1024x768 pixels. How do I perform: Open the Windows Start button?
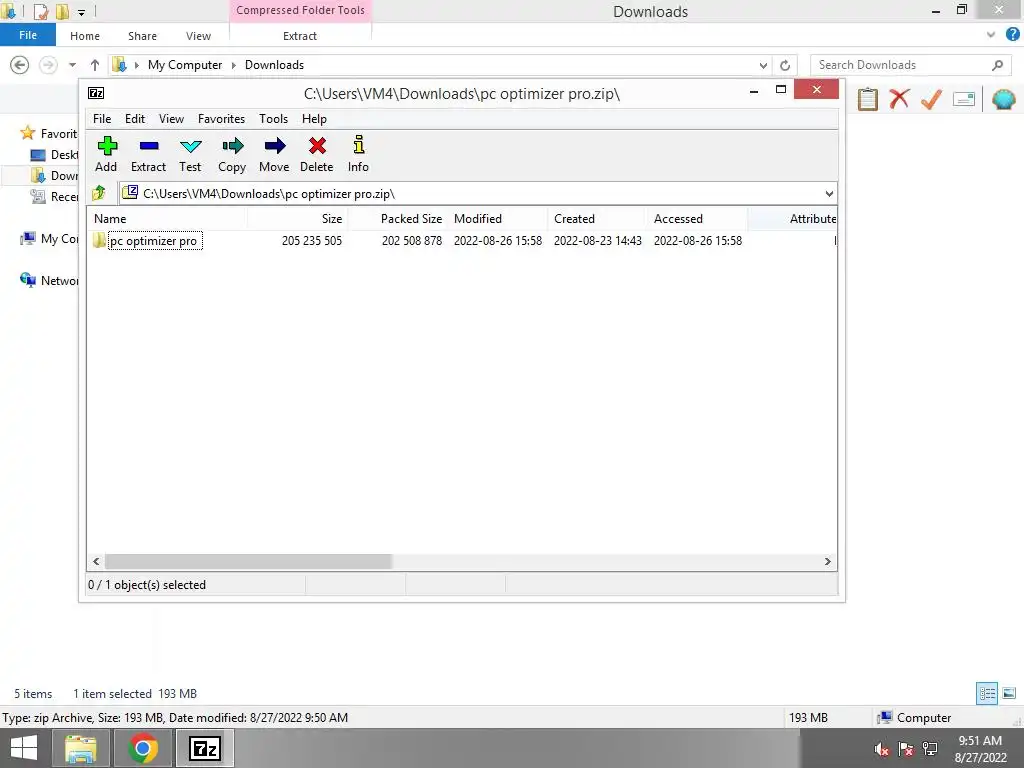(x=24, y=748)
